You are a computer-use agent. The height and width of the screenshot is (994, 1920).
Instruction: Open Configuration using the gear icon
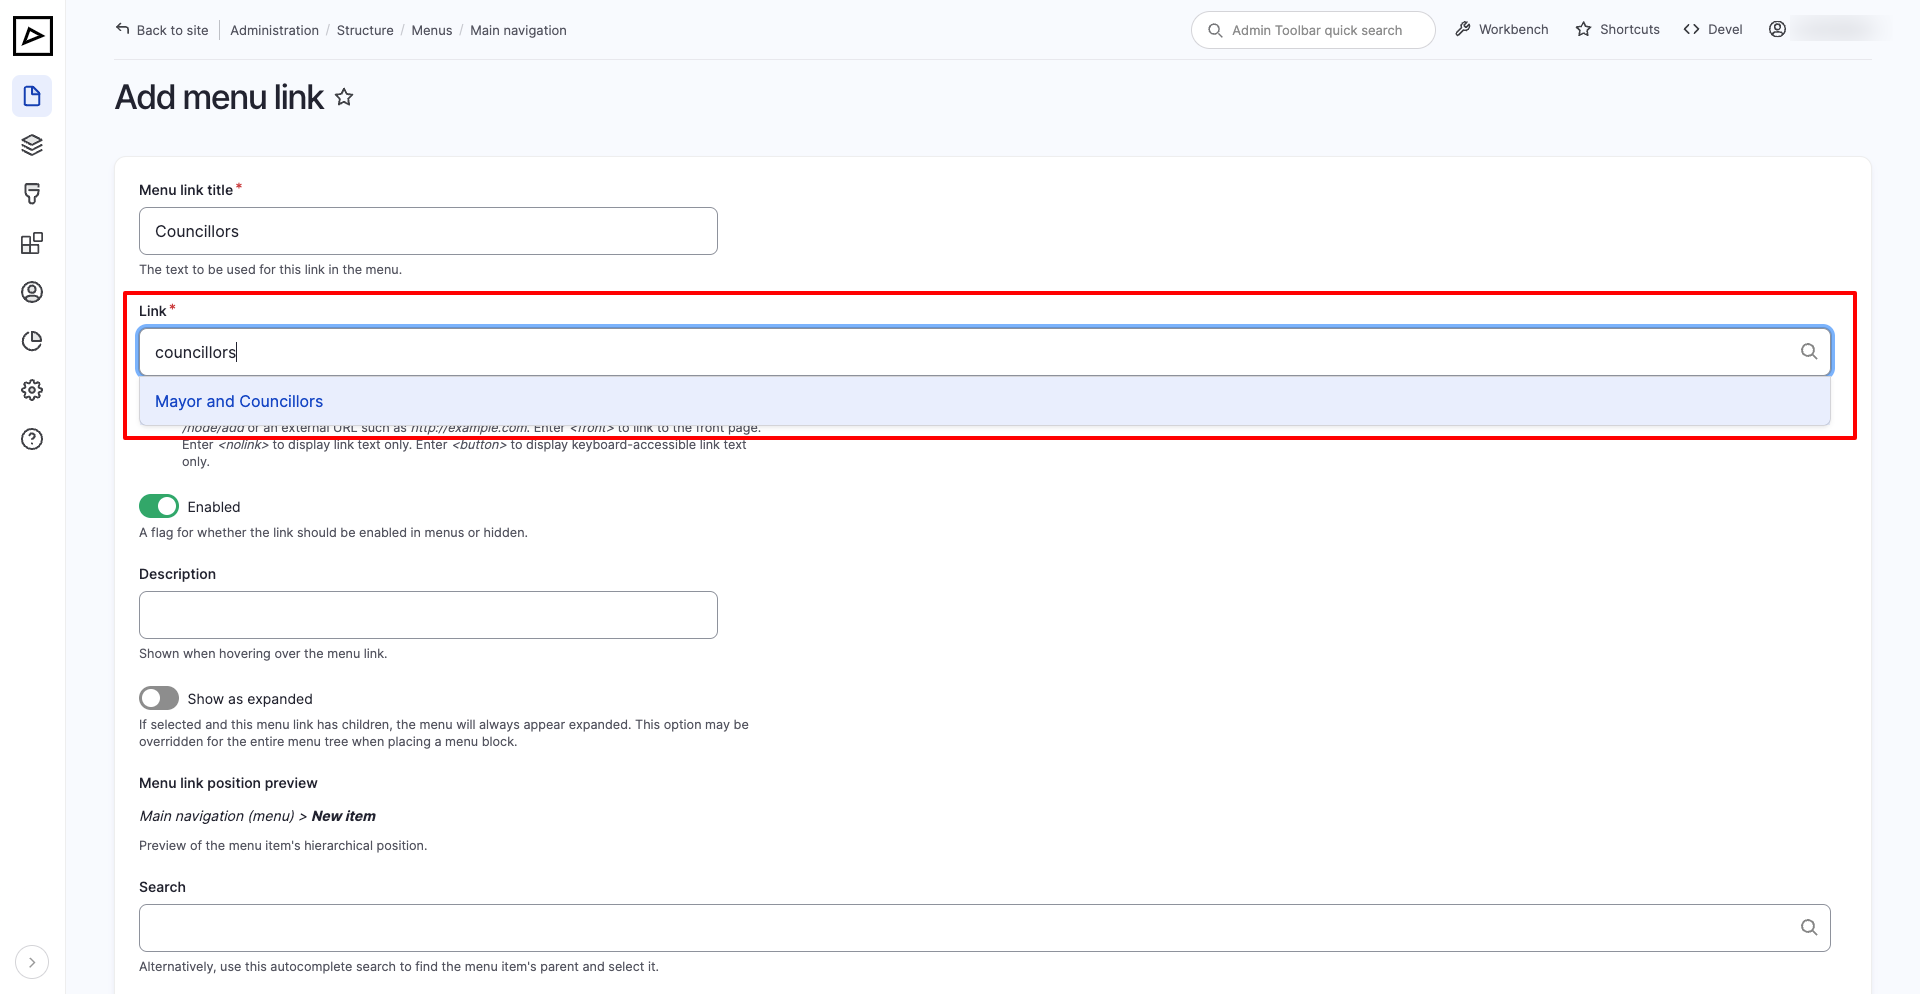click(32, 390)
